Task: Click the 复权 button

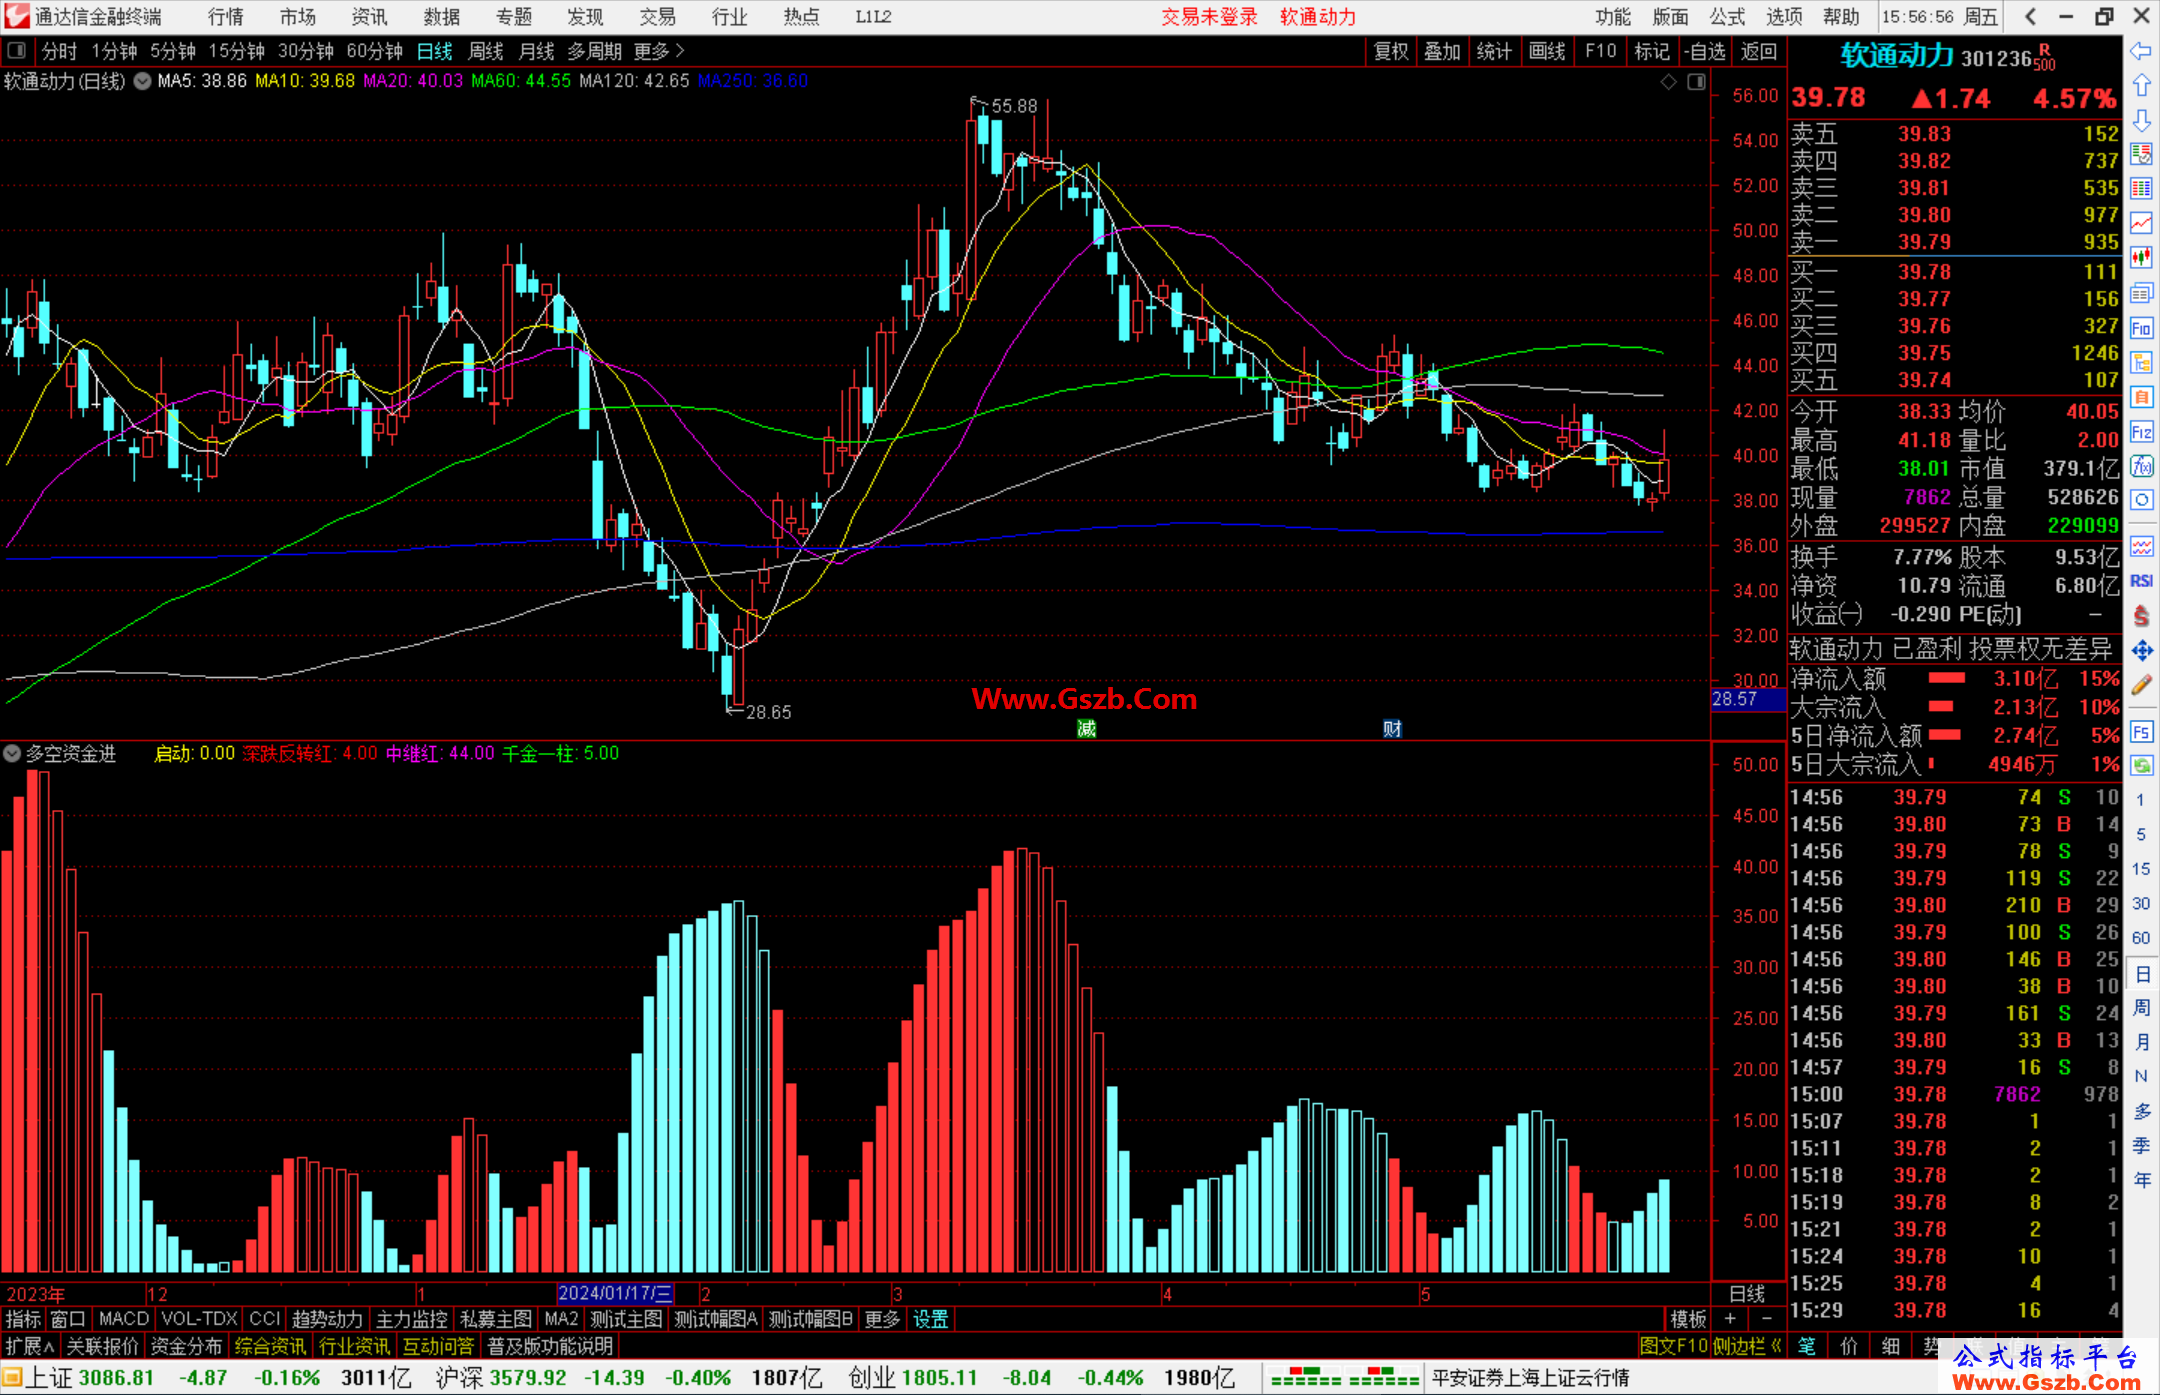Action: tap(1390, 51)
